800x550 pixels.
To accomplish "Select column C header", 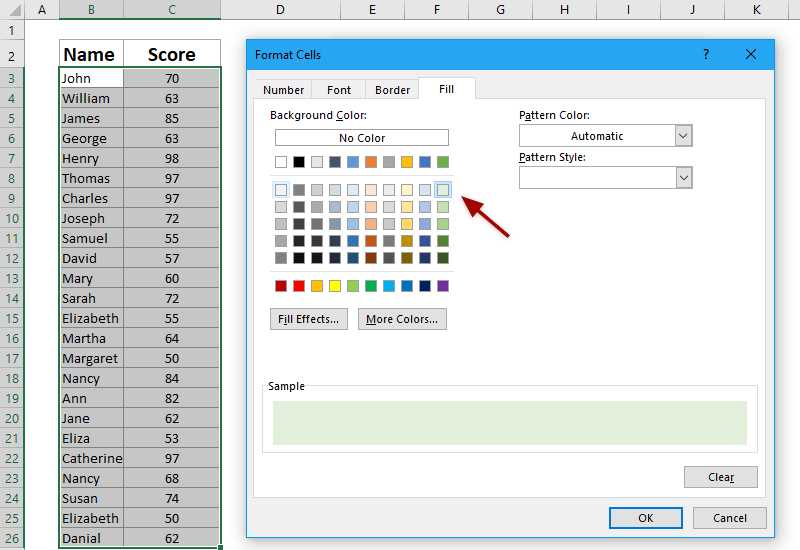I will 172,10.
